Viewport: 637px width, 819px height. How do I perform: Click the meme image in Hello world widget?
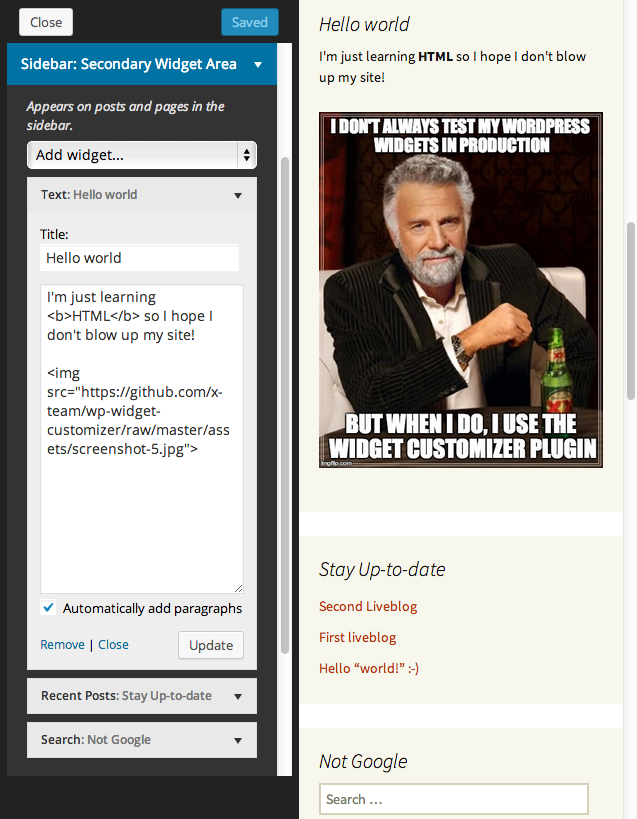[461, 290]
